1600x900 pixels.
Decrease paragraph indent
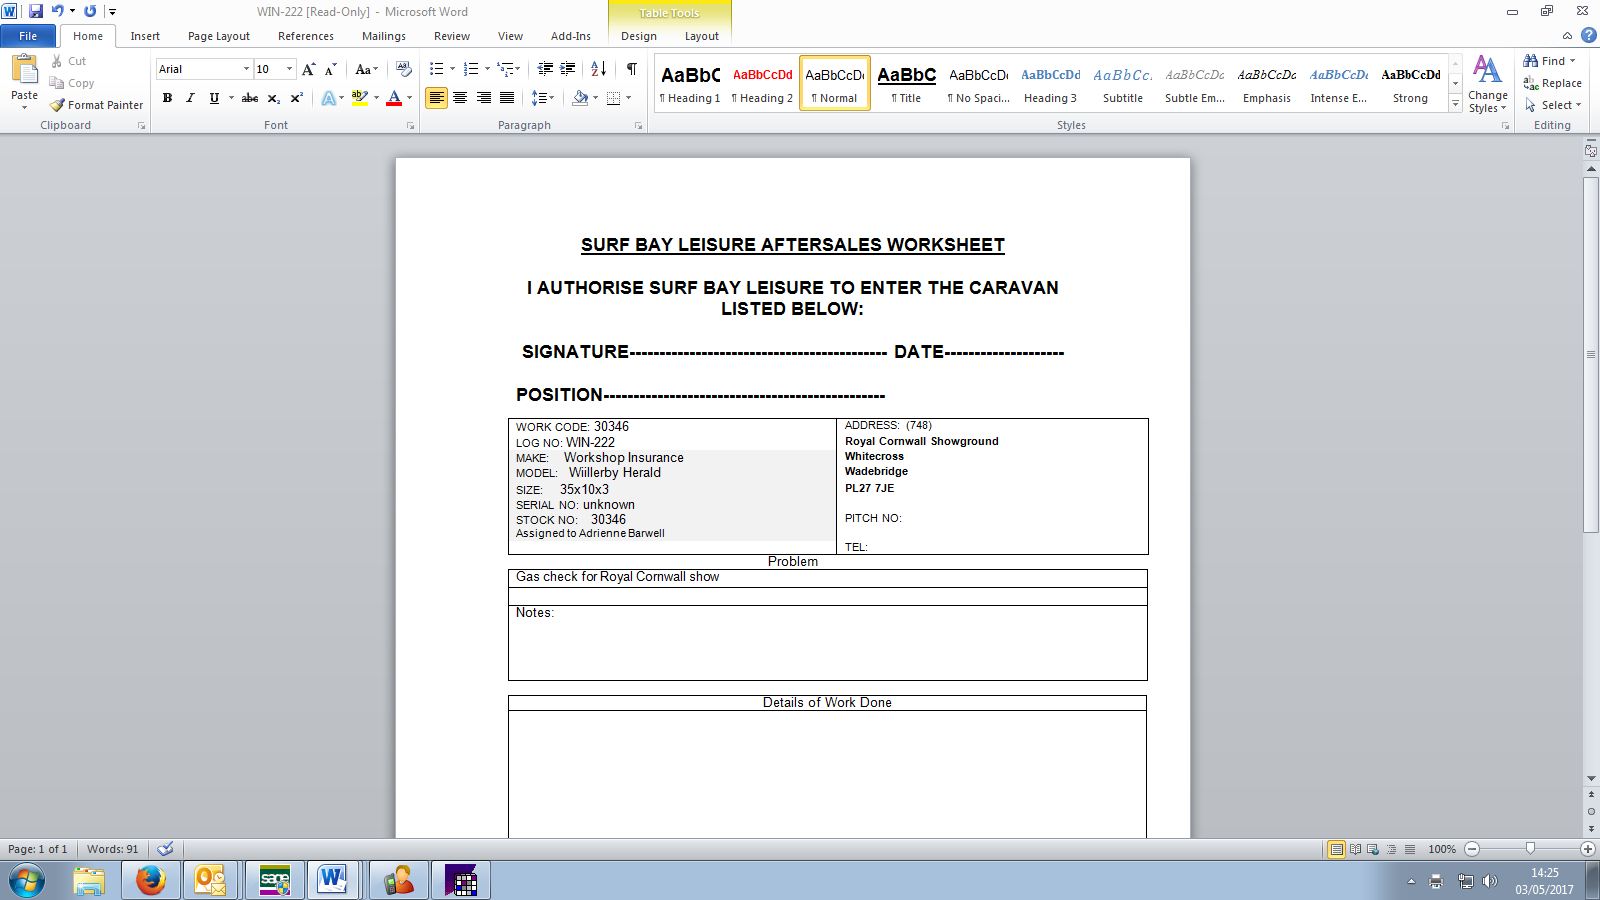pos(545,69)
